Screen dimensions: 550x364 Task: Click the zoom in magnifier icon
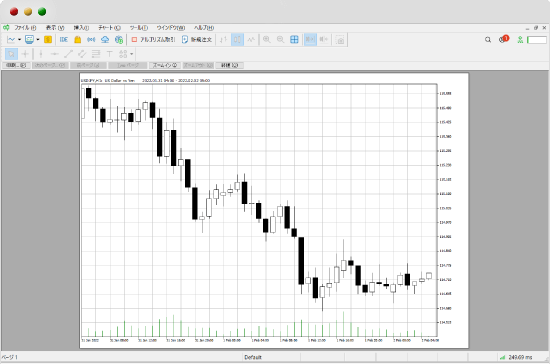[267, 40]
